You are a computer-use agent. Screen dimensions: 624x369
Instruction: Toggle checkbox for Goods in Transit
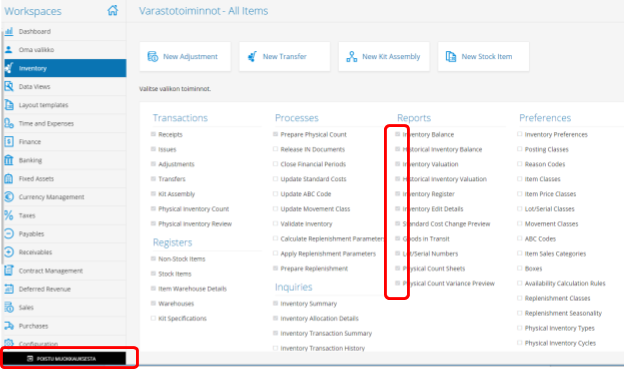point(397,238)
